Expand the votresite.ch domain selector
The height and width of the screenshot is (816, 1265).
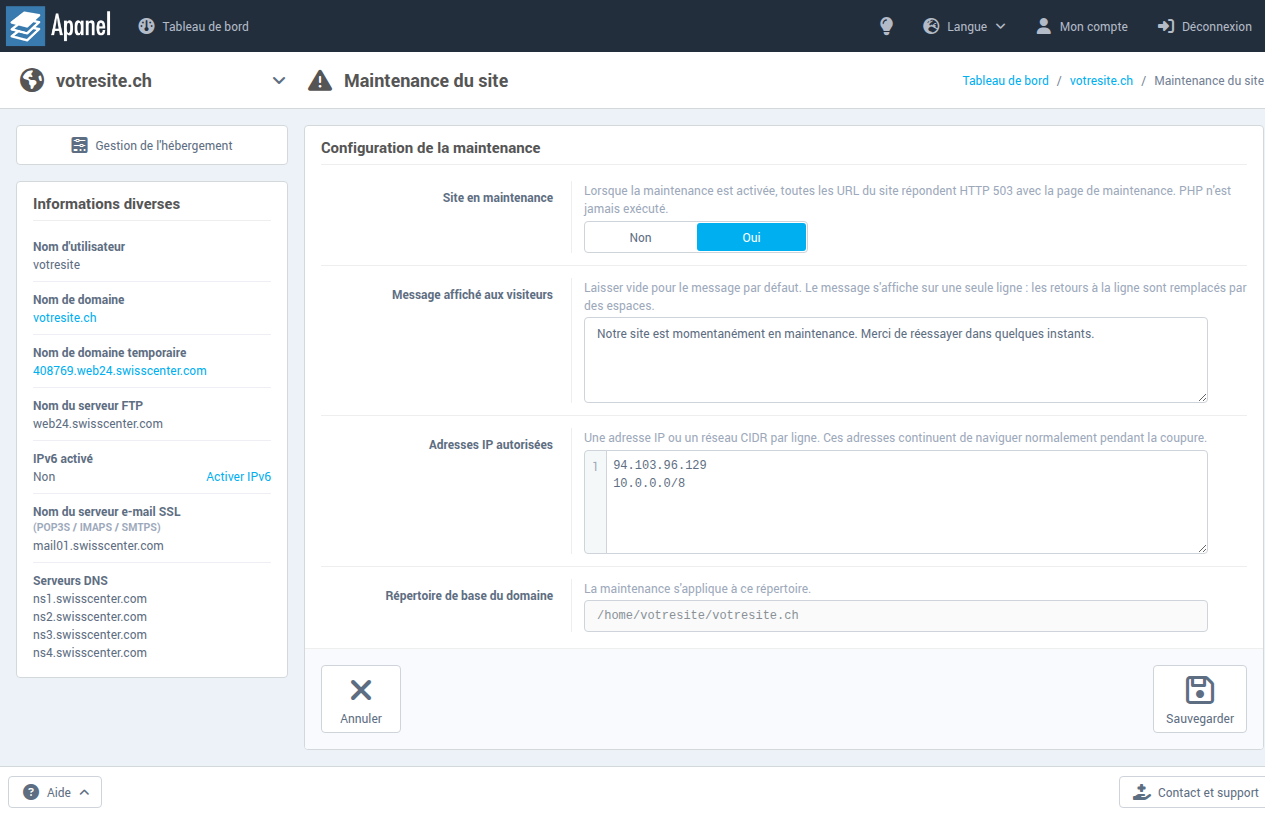tap(279, 81)
